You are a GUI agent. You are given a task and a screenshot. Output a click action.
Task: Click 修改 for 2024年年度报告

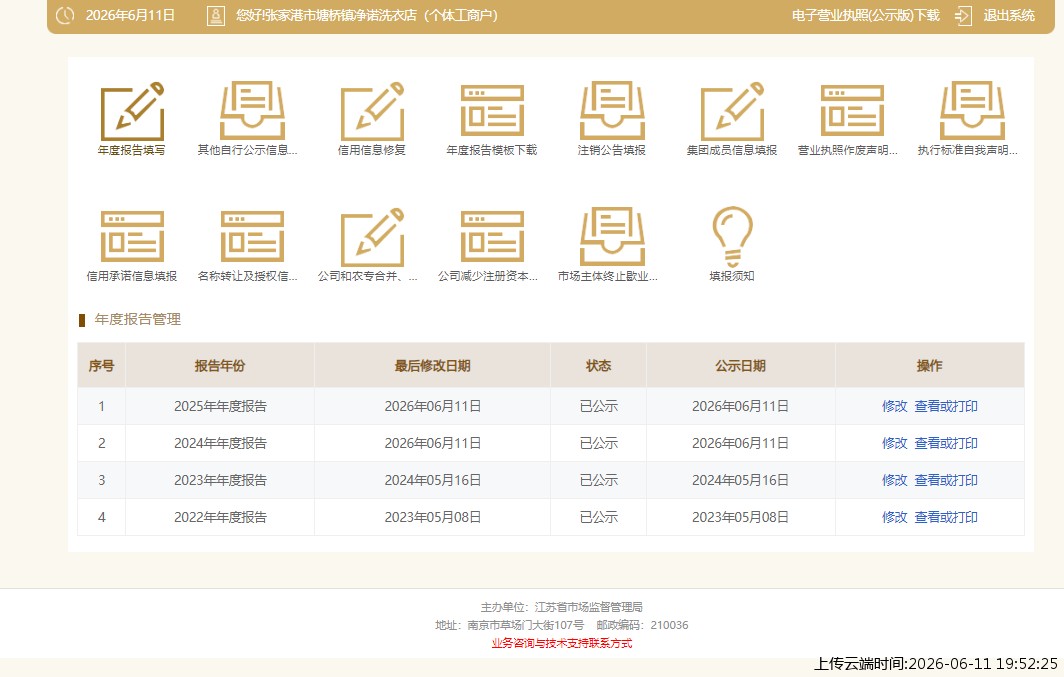894,443
